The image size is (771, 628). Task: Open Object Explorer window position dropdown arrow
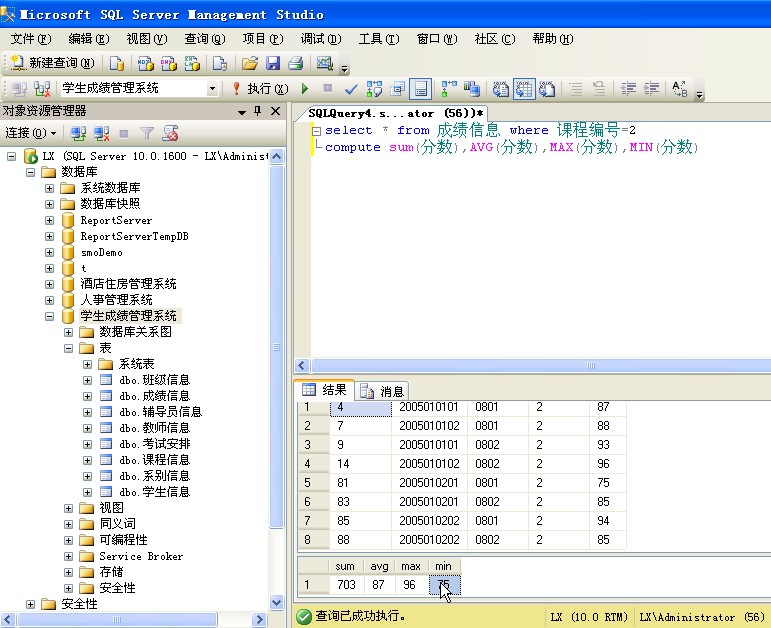241,112
